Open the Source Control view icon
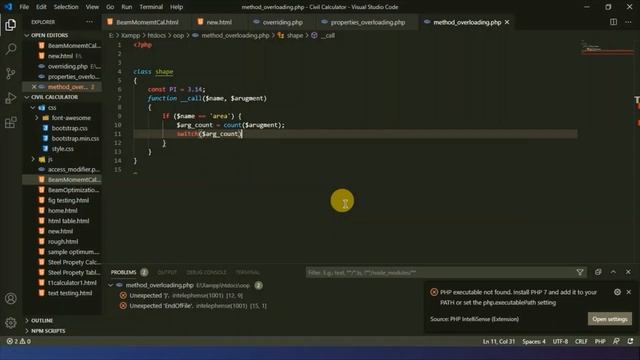 click(11, 73)
